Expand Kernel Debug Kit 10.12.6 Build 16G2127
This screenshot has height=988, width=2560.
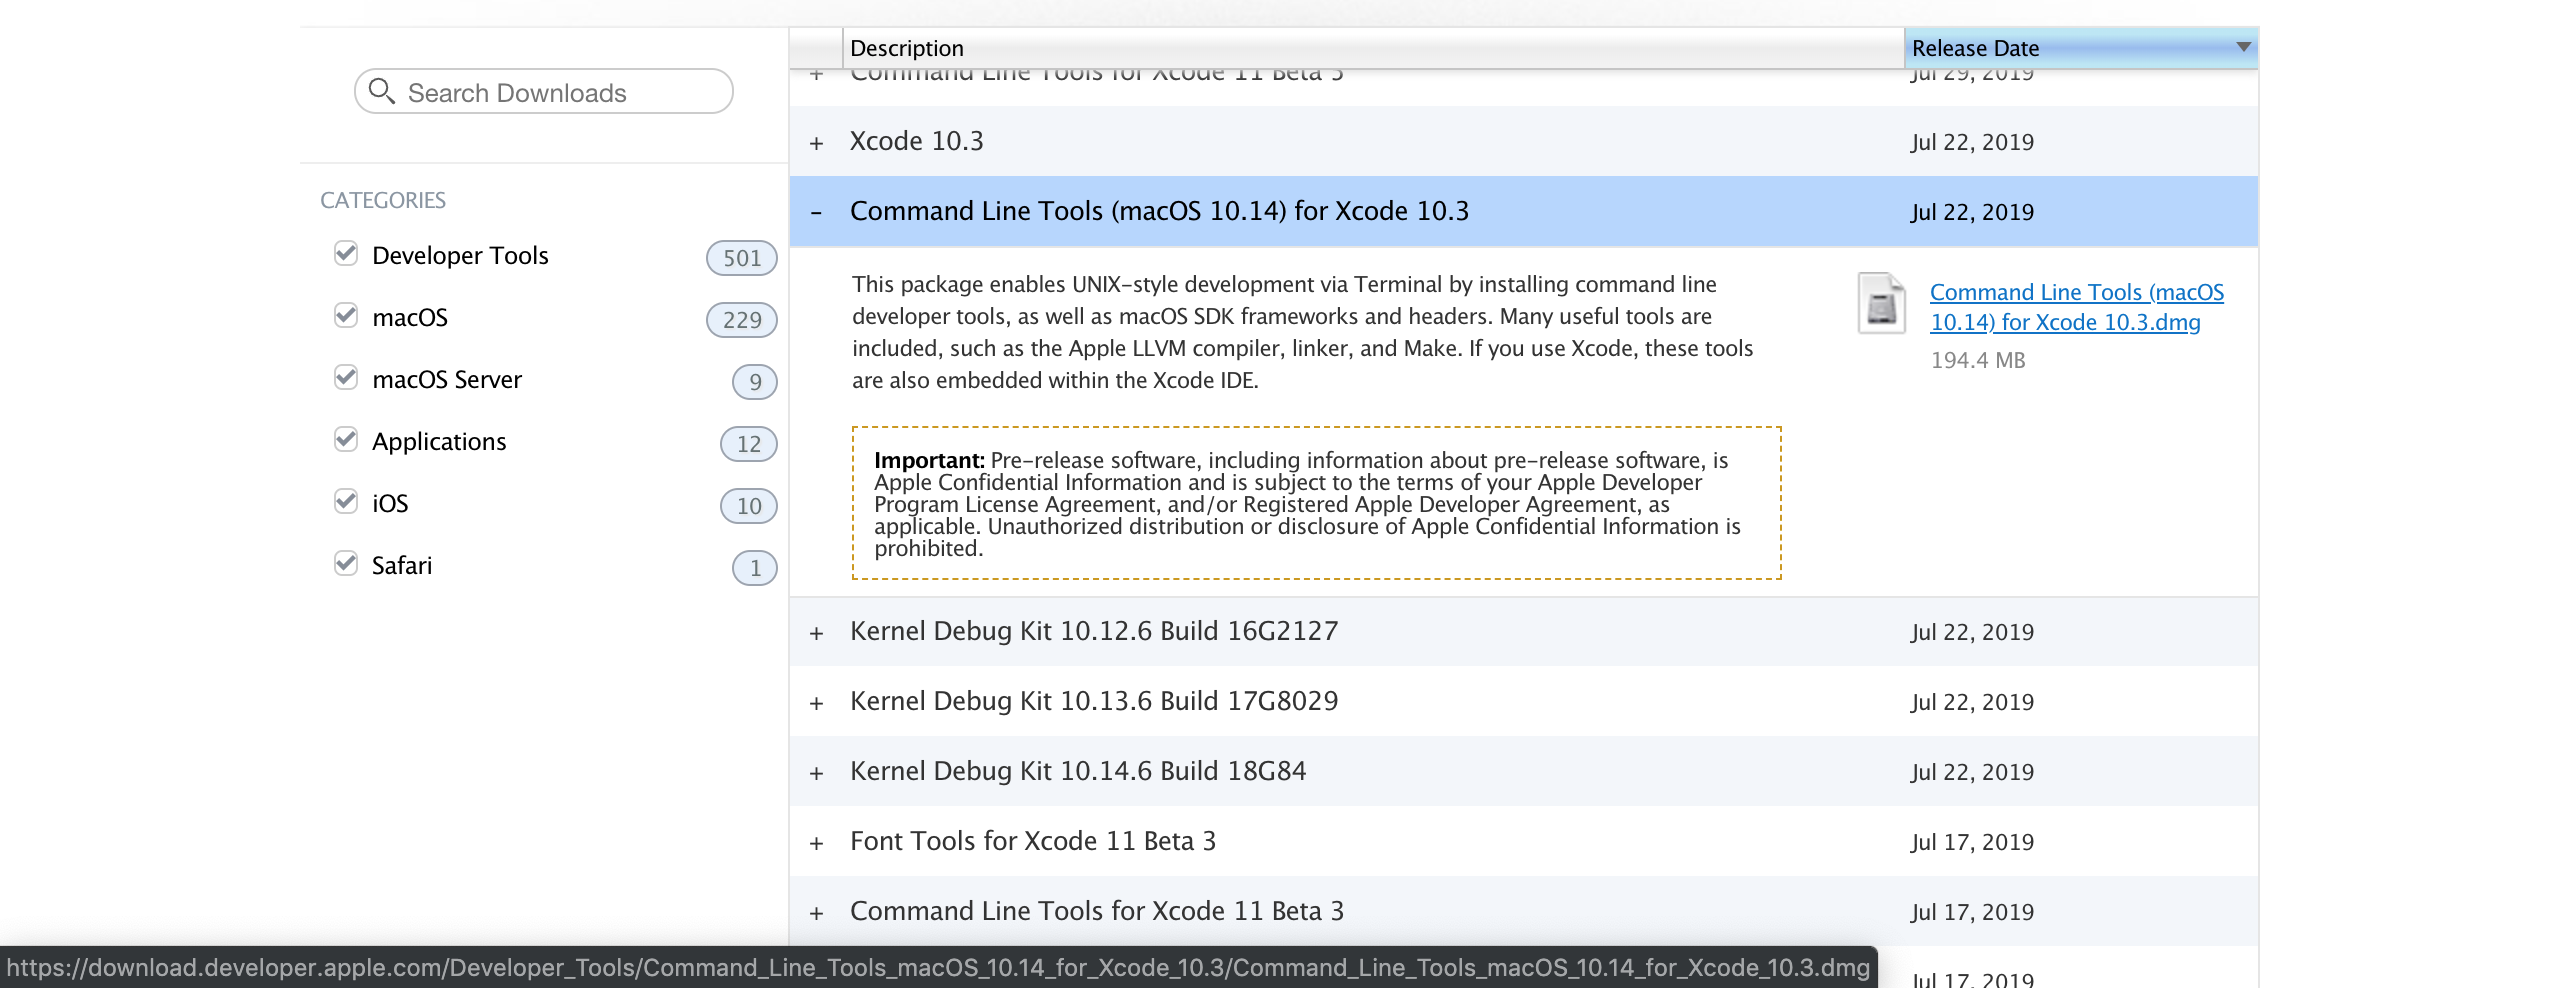pyautogui.click(x=816, y=633)
